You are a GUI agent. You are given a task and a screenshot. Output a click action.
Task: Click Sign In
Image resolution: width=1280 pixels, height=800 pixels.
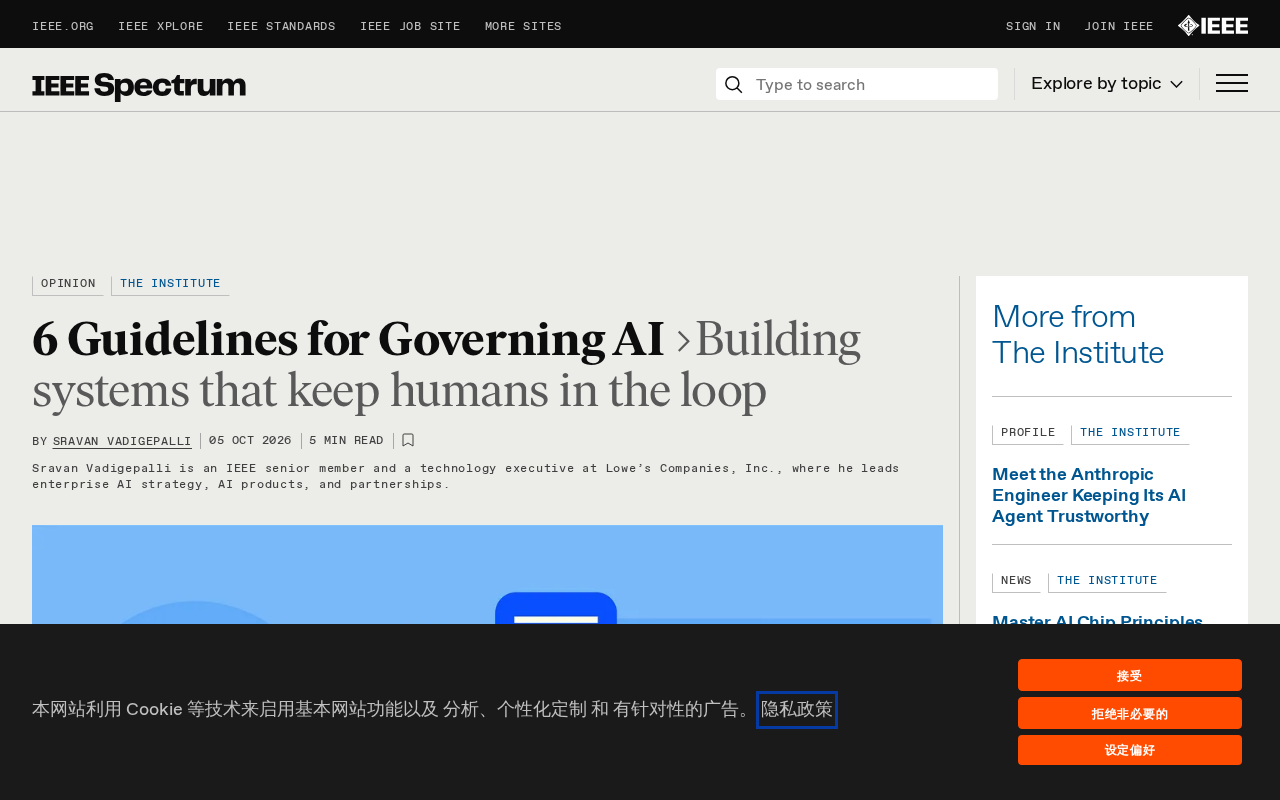tap(1033, 27)
